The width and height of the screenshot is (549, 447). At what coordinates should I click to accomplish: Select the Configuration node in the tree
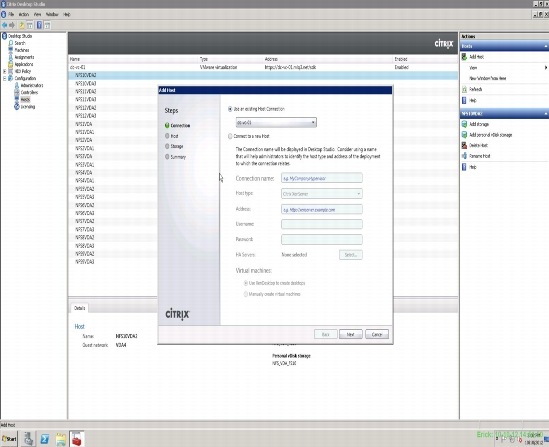coord(25,78)
